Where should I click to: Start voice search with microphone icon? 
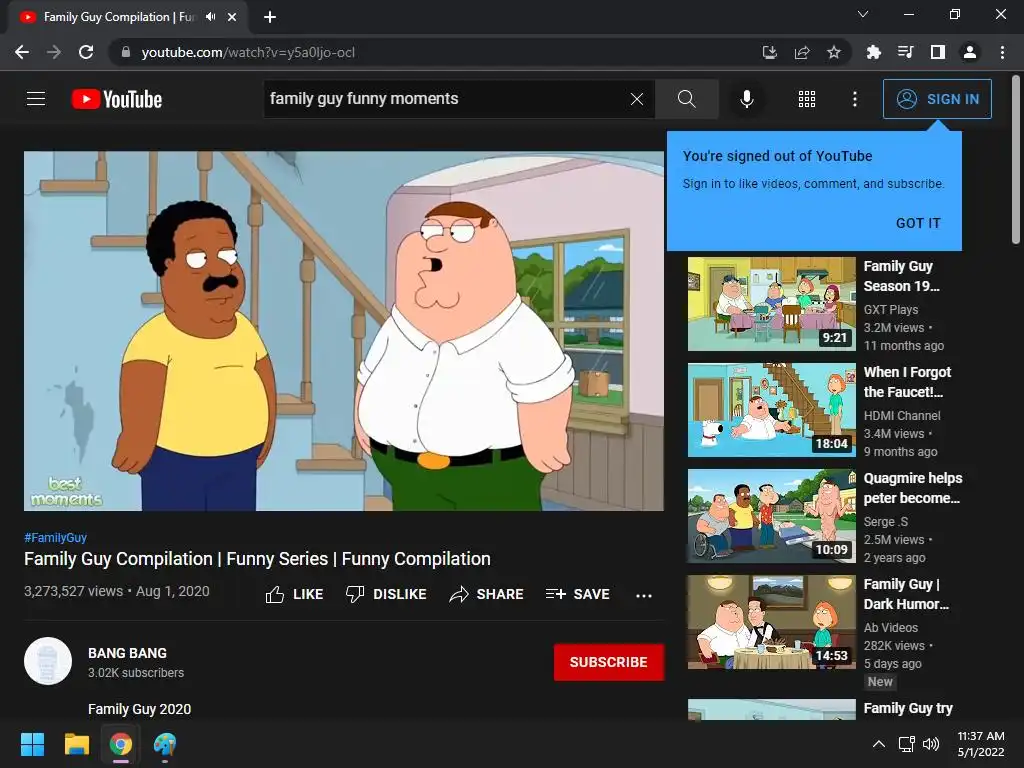click(746, 99)
